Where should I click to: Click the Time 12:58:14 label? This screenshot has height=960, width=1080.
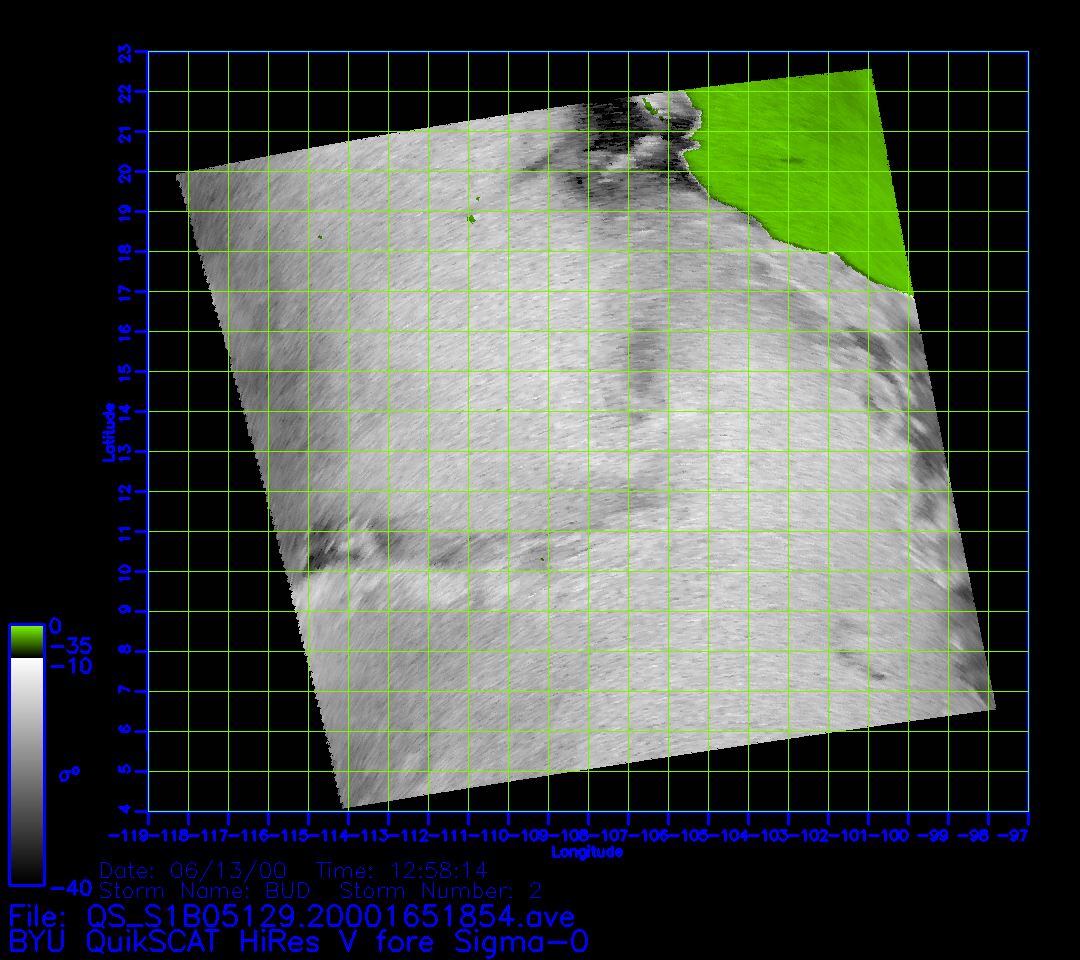point(402,870)
